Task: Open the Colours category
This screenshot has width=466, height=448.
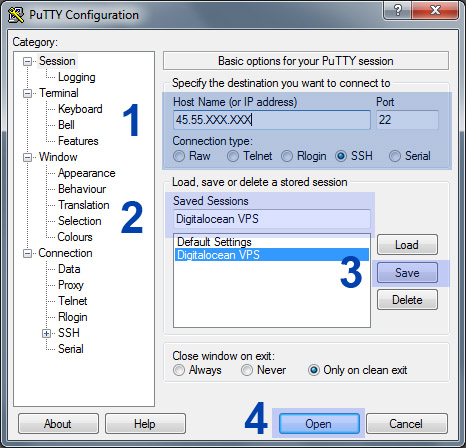Action: tap(75, 237)
